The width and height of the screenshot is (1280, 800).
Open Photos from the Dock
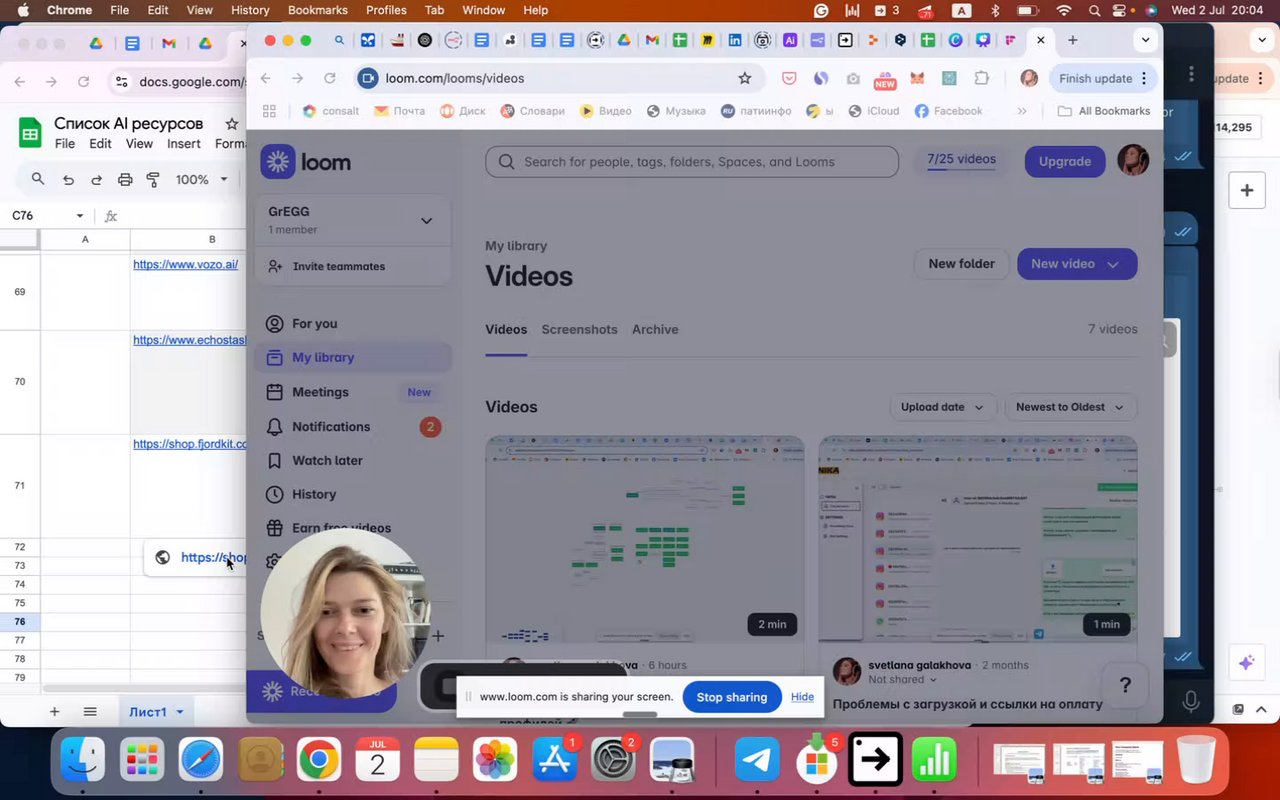point(495,761)
